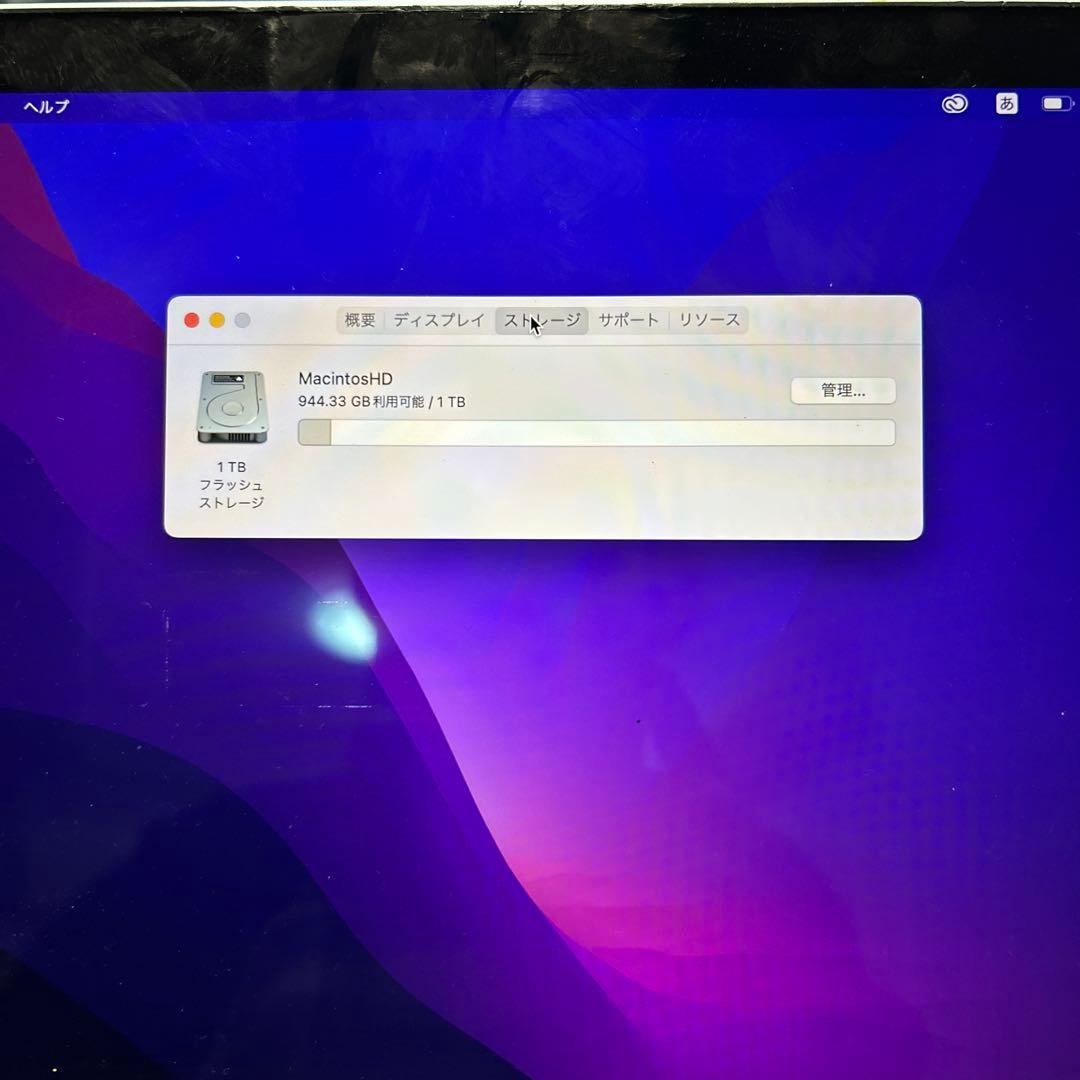The width and height of the screenshot is (1080, 1080).
Task: Minimize the window with the yellow button
Action: click(x=216, y=320)
